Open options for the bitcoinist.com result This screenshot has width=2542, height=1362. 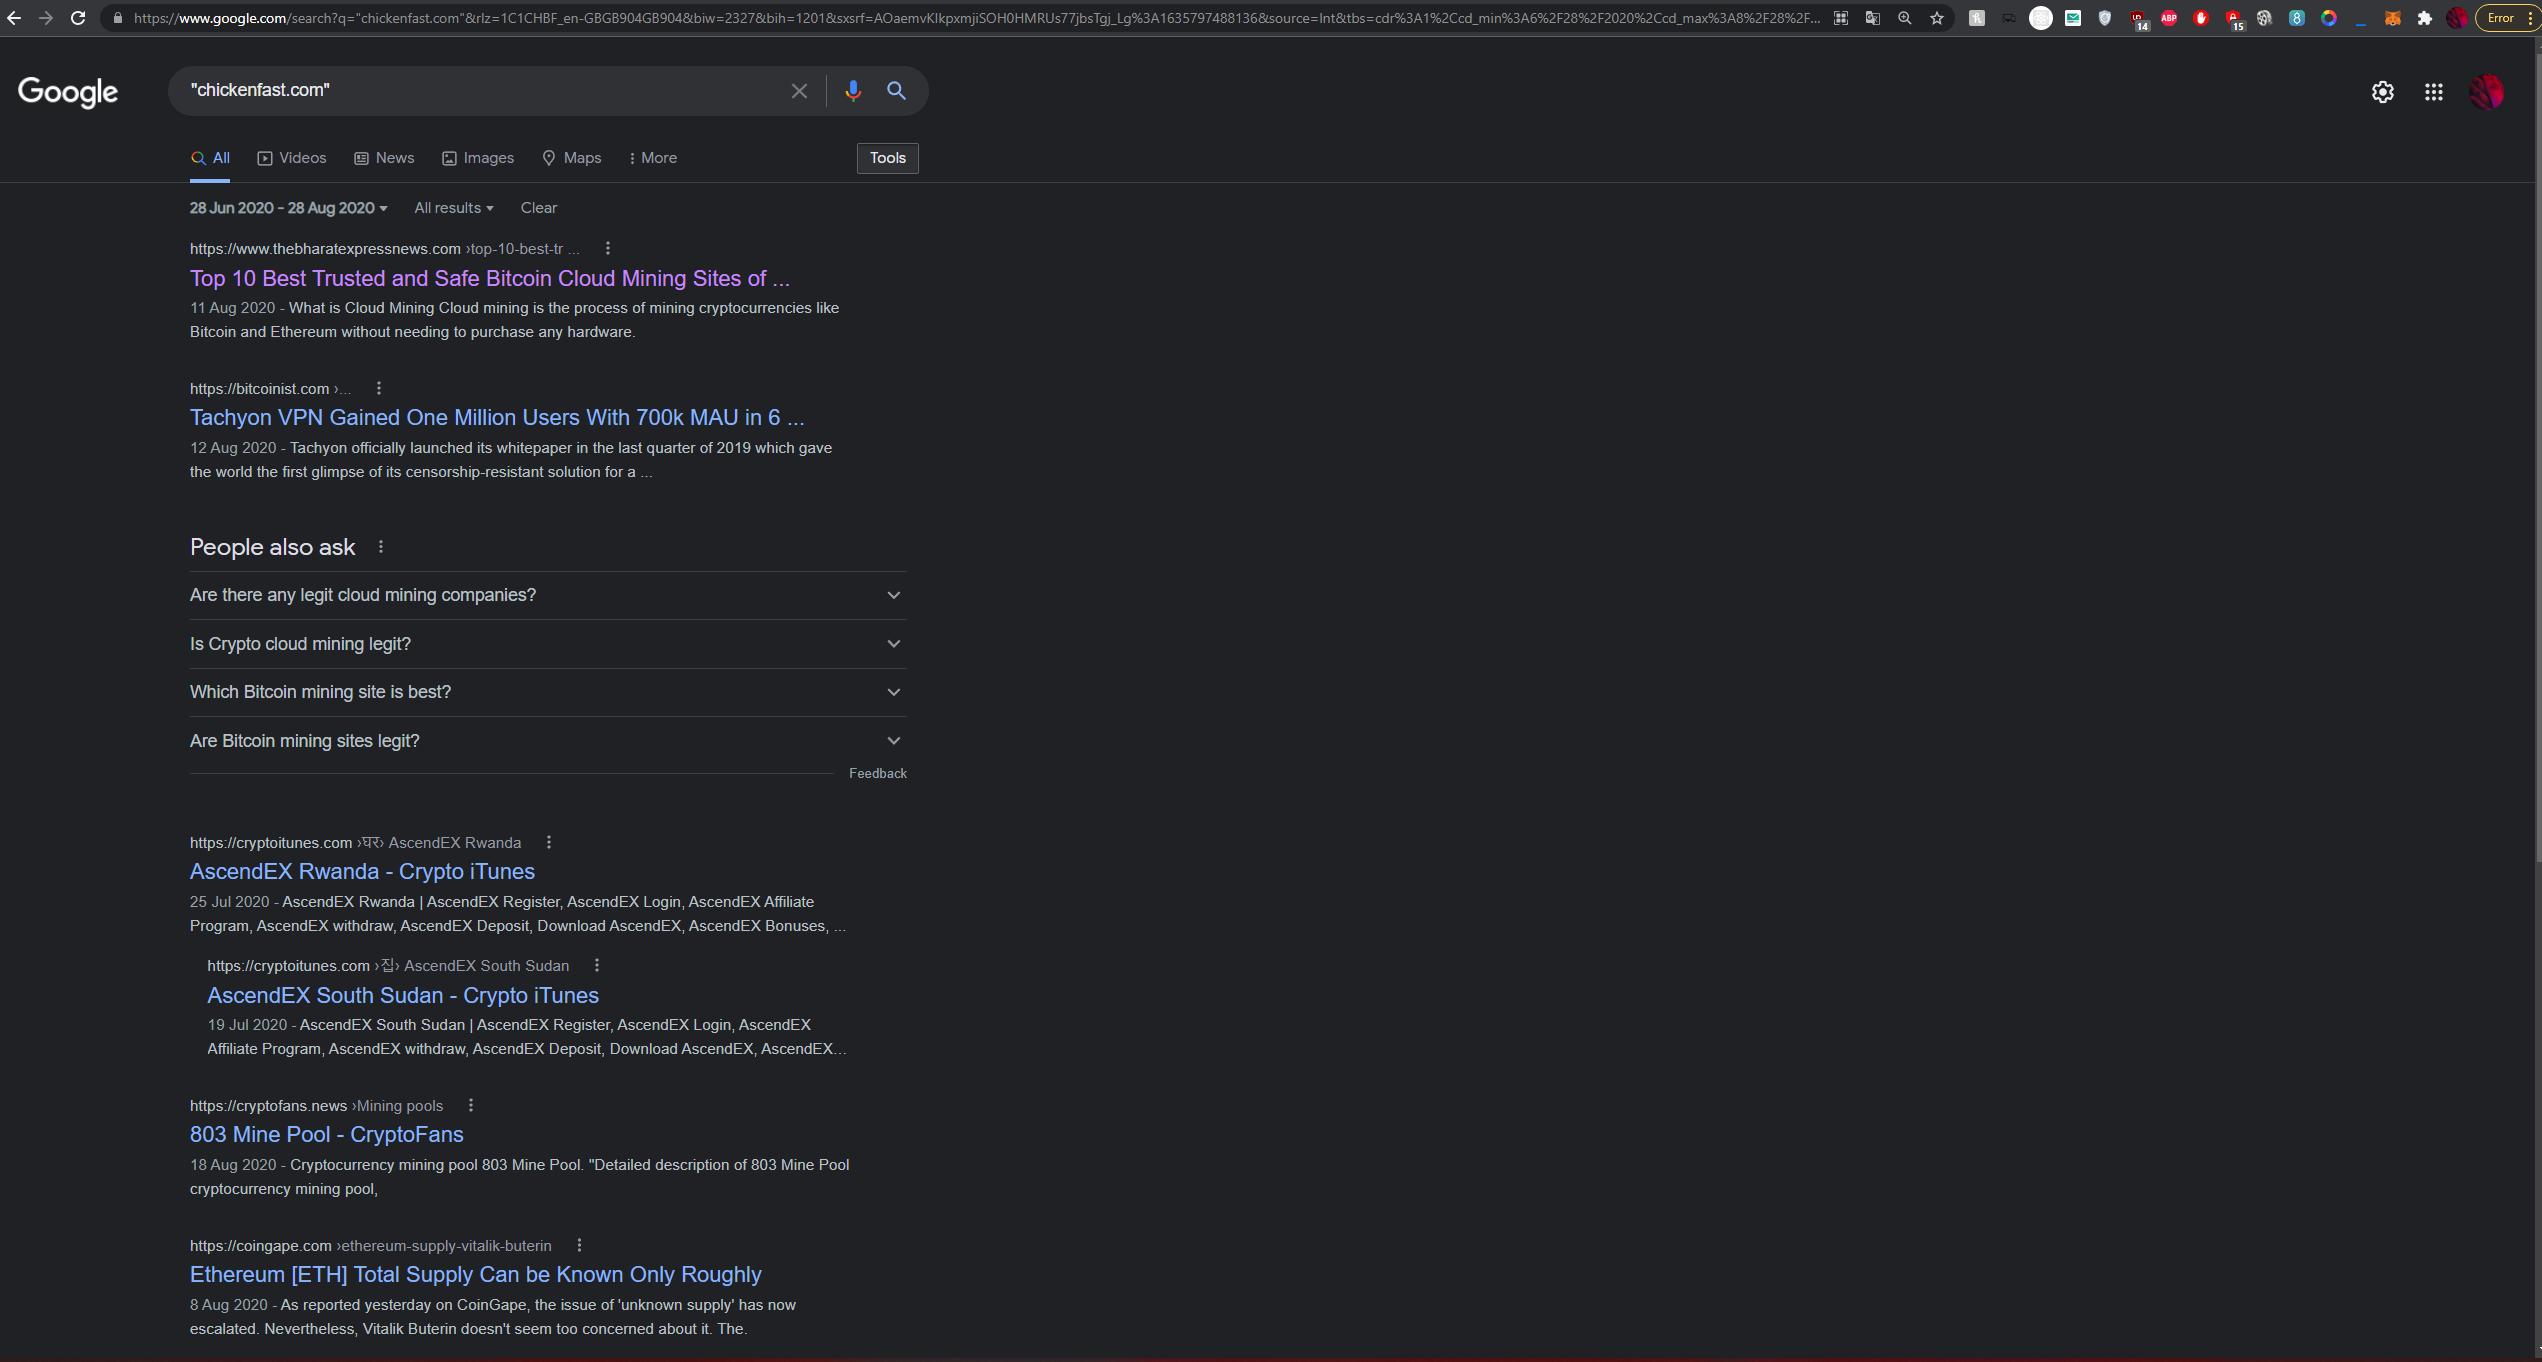(379, 388)
